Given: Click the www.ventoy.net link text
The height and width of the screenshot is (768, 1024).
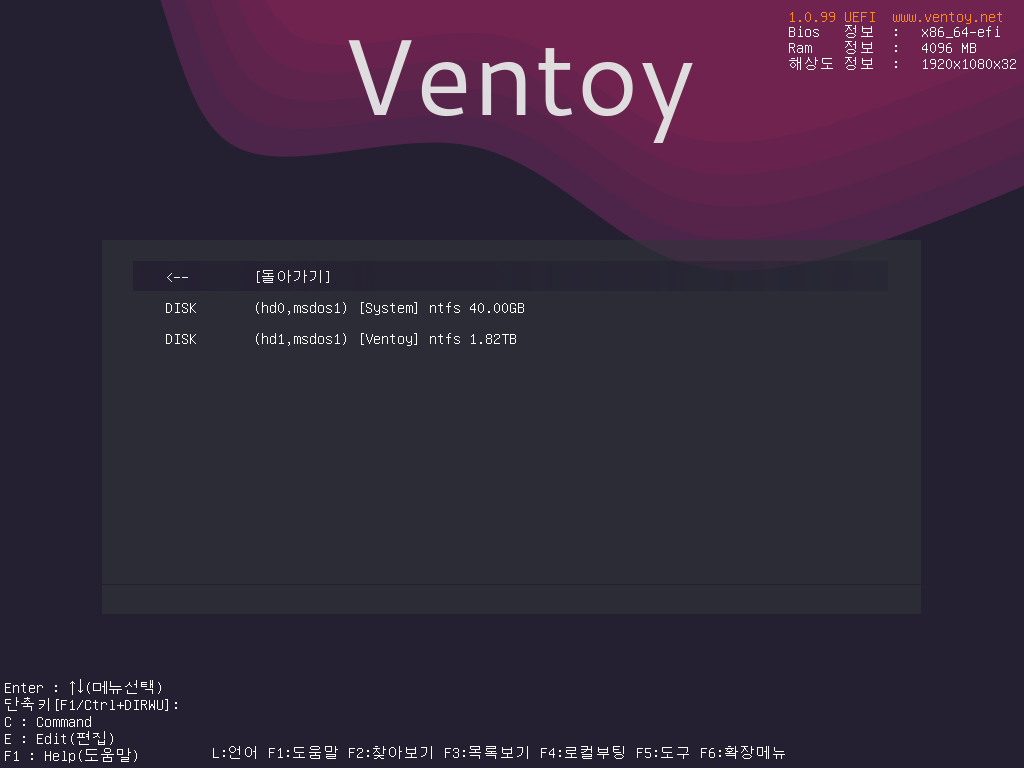Looking at the screenshot, I should [947, 17].
